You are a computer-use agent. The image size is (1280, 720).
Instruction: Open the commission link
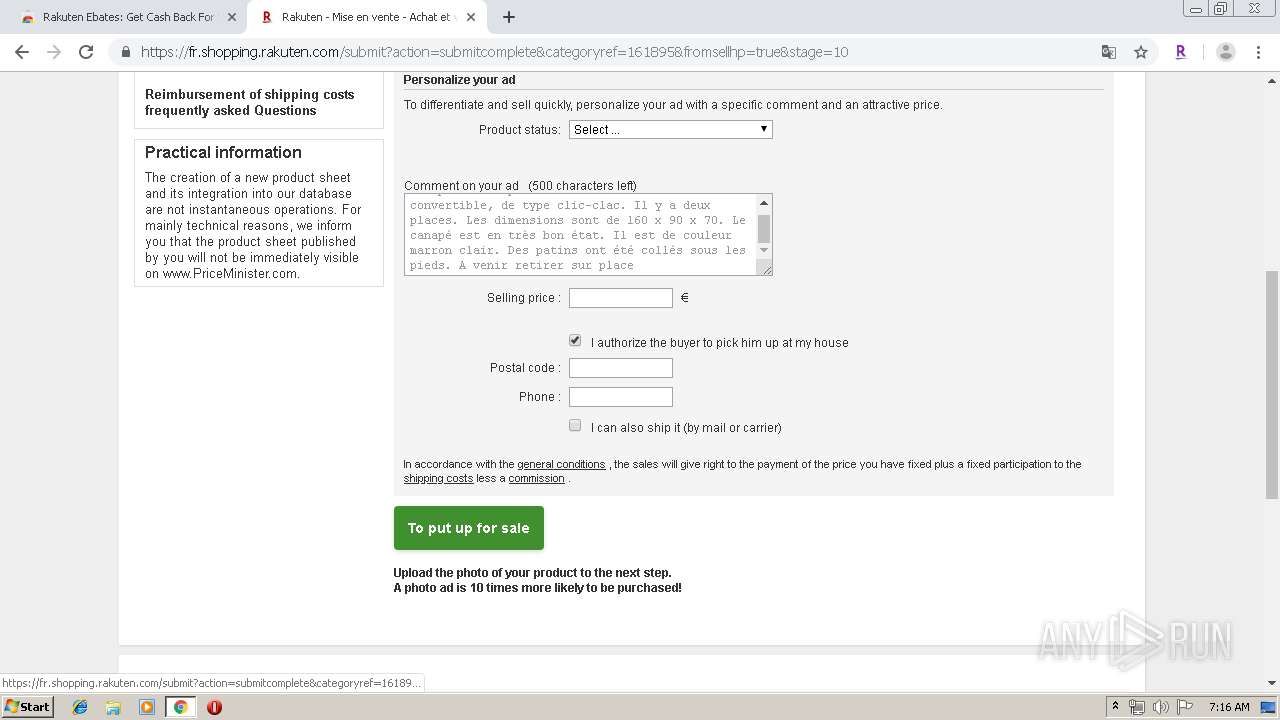click(x=536, y=478)
